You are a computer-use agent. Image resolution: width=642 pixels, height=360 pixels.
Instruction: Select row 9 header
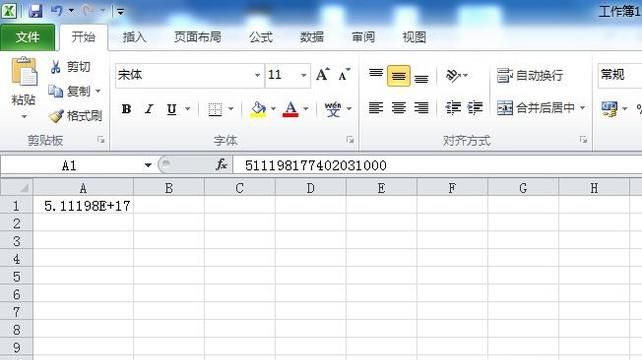point(16,347)
